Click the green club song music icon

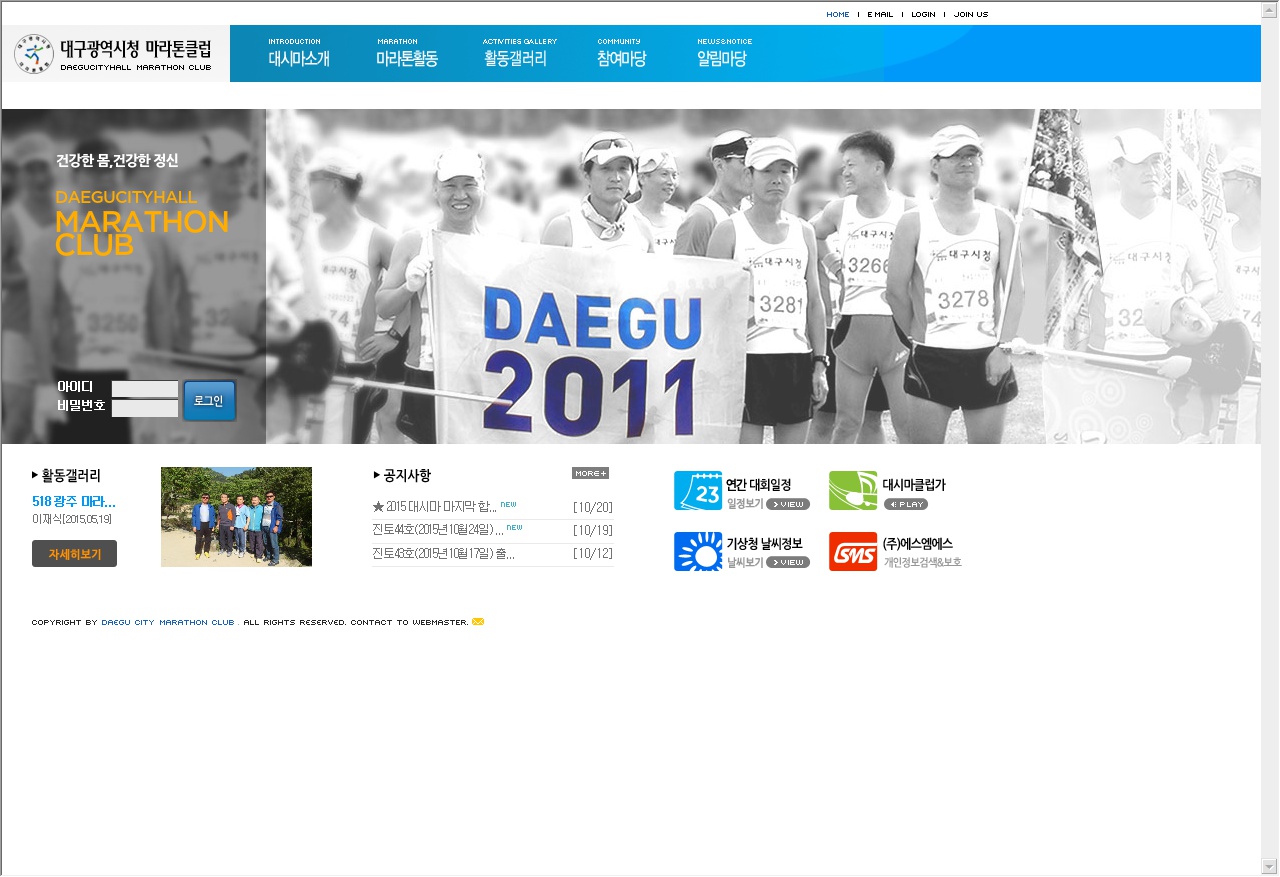tap(852, 491)
